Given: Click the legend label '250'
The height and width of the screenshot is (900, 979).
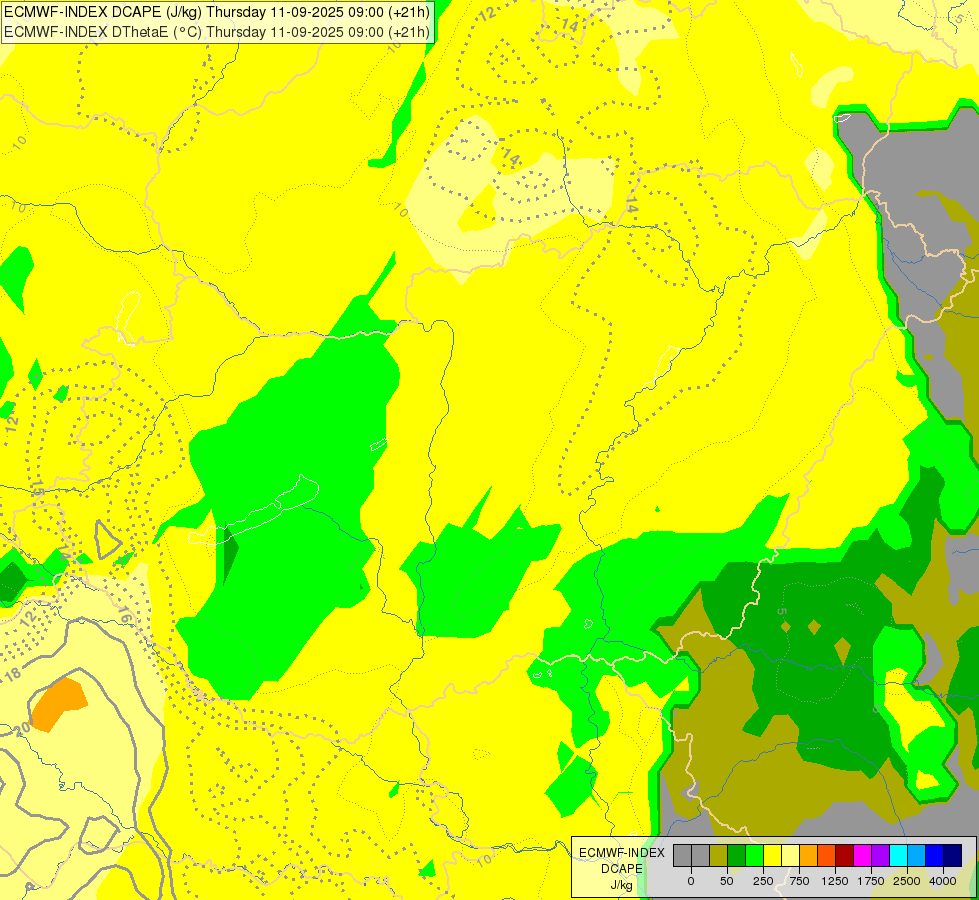Looking at the screenshot, I should [x=763, y=881].
